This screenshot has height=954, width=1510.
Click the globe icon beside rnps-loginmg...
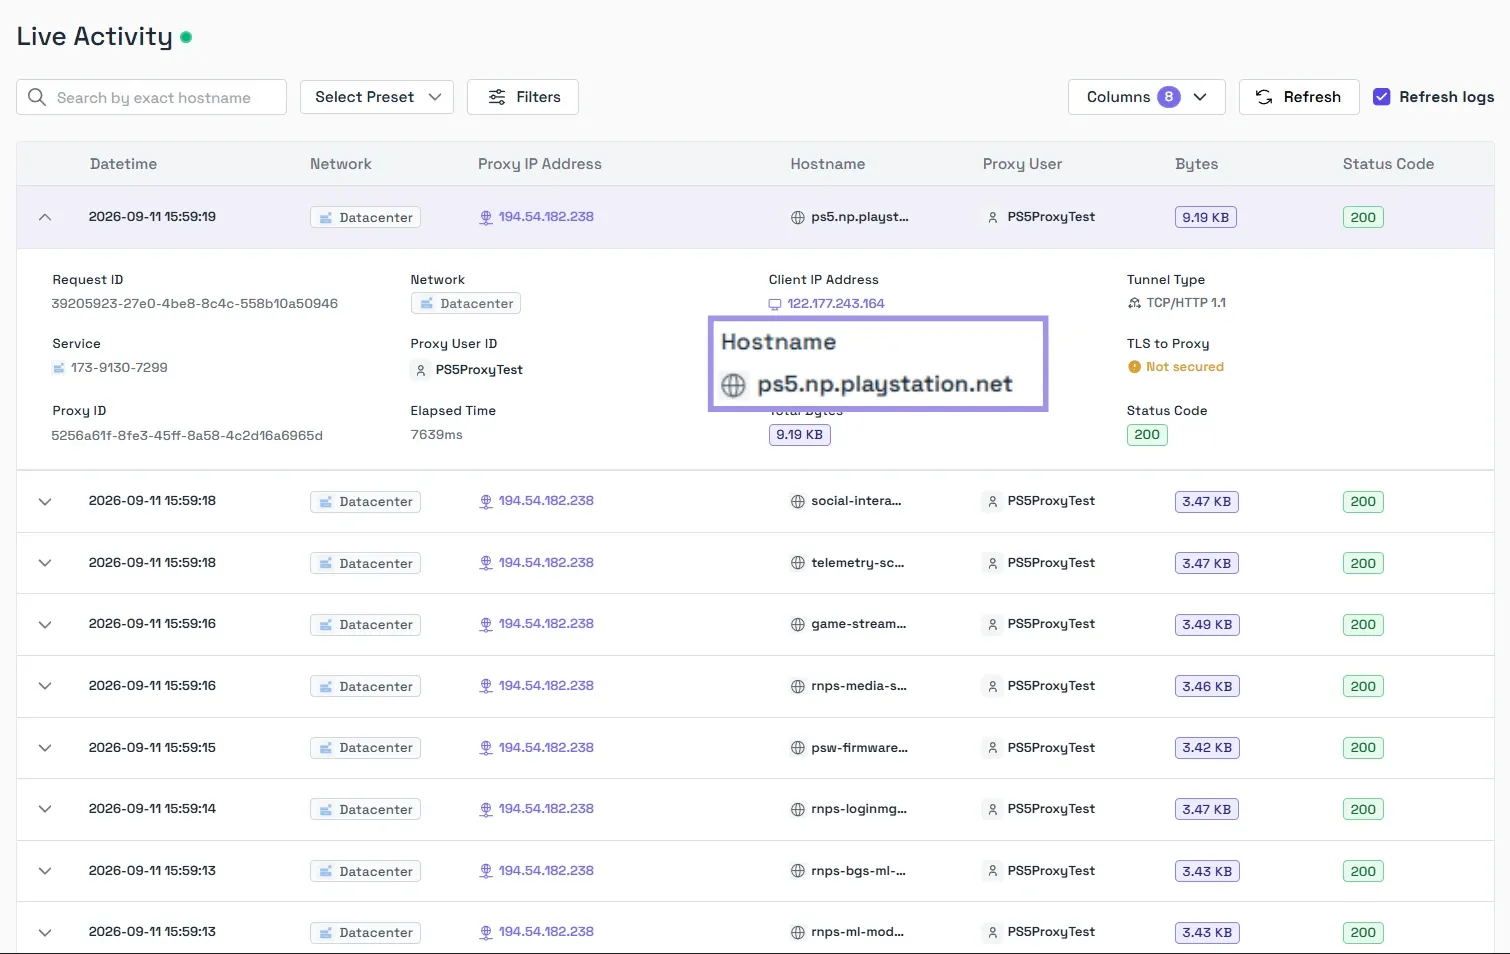pos(798,809)
